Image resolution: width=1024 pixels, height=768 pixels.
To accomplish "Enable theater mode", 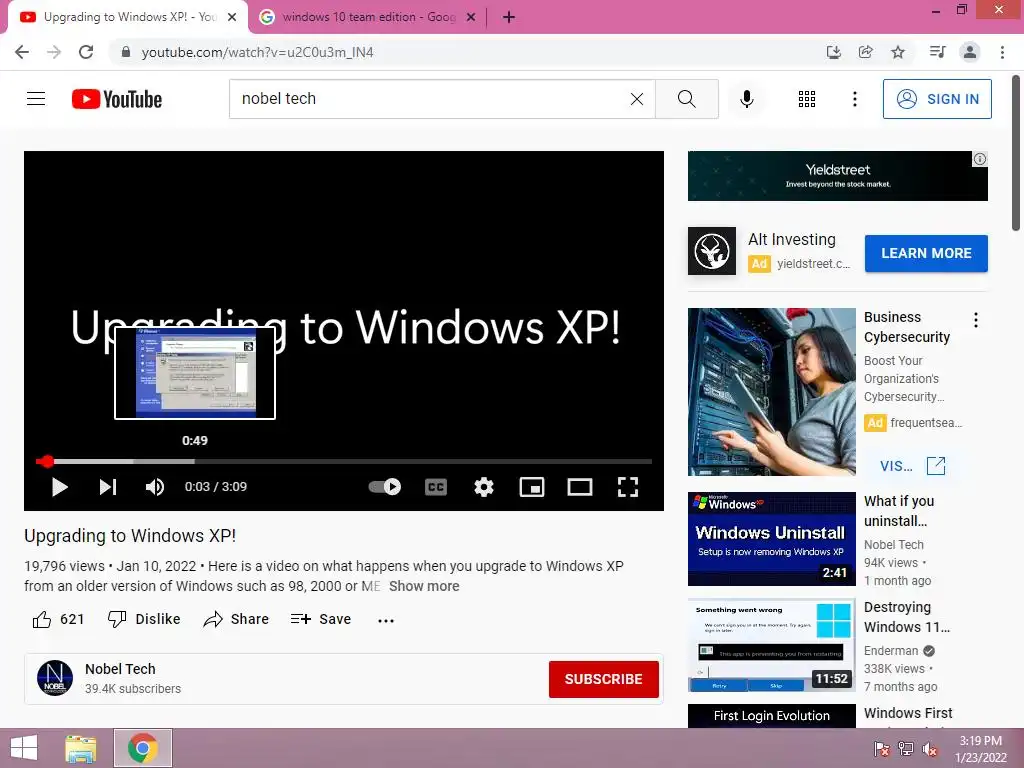I will pos(580,487).
